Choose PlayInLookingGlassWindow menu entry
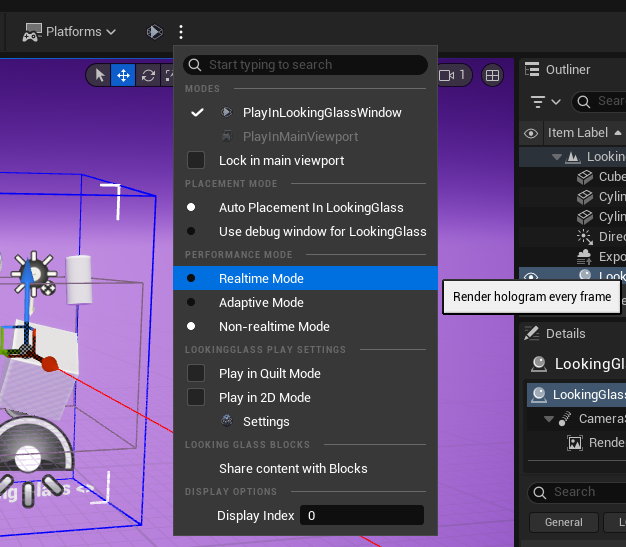Screen dimensions: 626x547 tap(322, 113)
